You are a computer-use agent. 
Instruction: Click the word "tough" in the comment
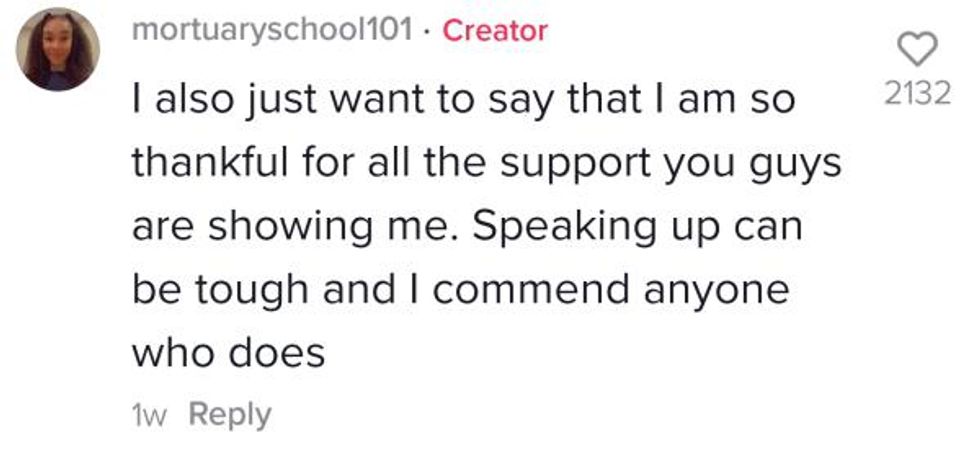252,292
